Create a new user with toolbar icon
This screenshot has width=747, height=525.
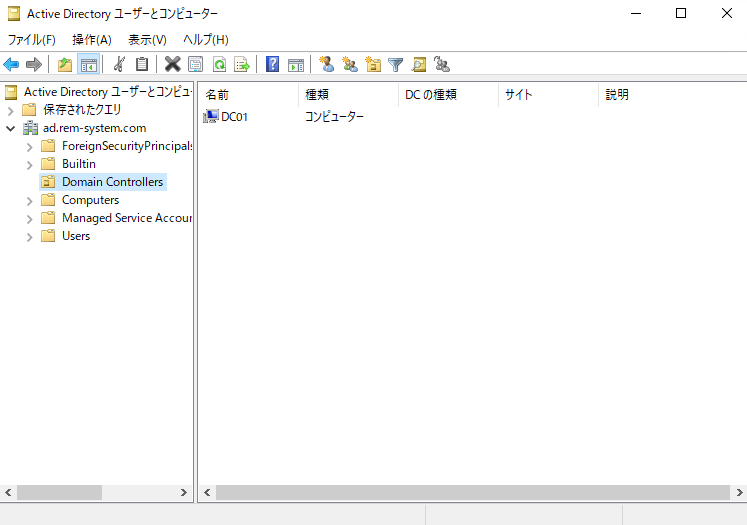tap(326, 65)
